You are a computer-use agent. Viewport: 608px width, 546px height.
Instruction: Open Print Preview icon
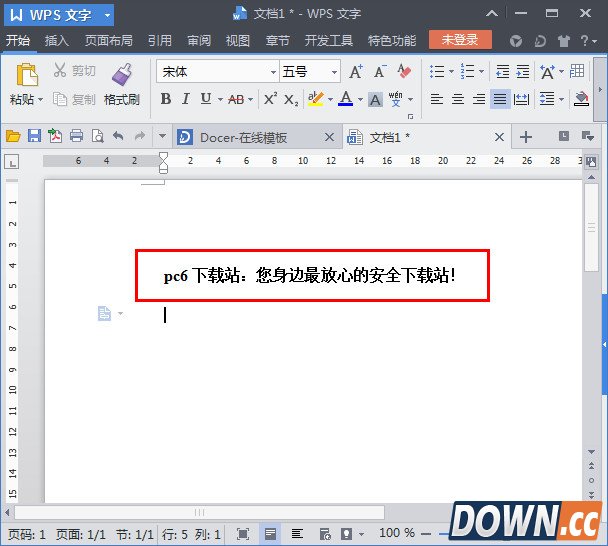[x=97, y=136]
